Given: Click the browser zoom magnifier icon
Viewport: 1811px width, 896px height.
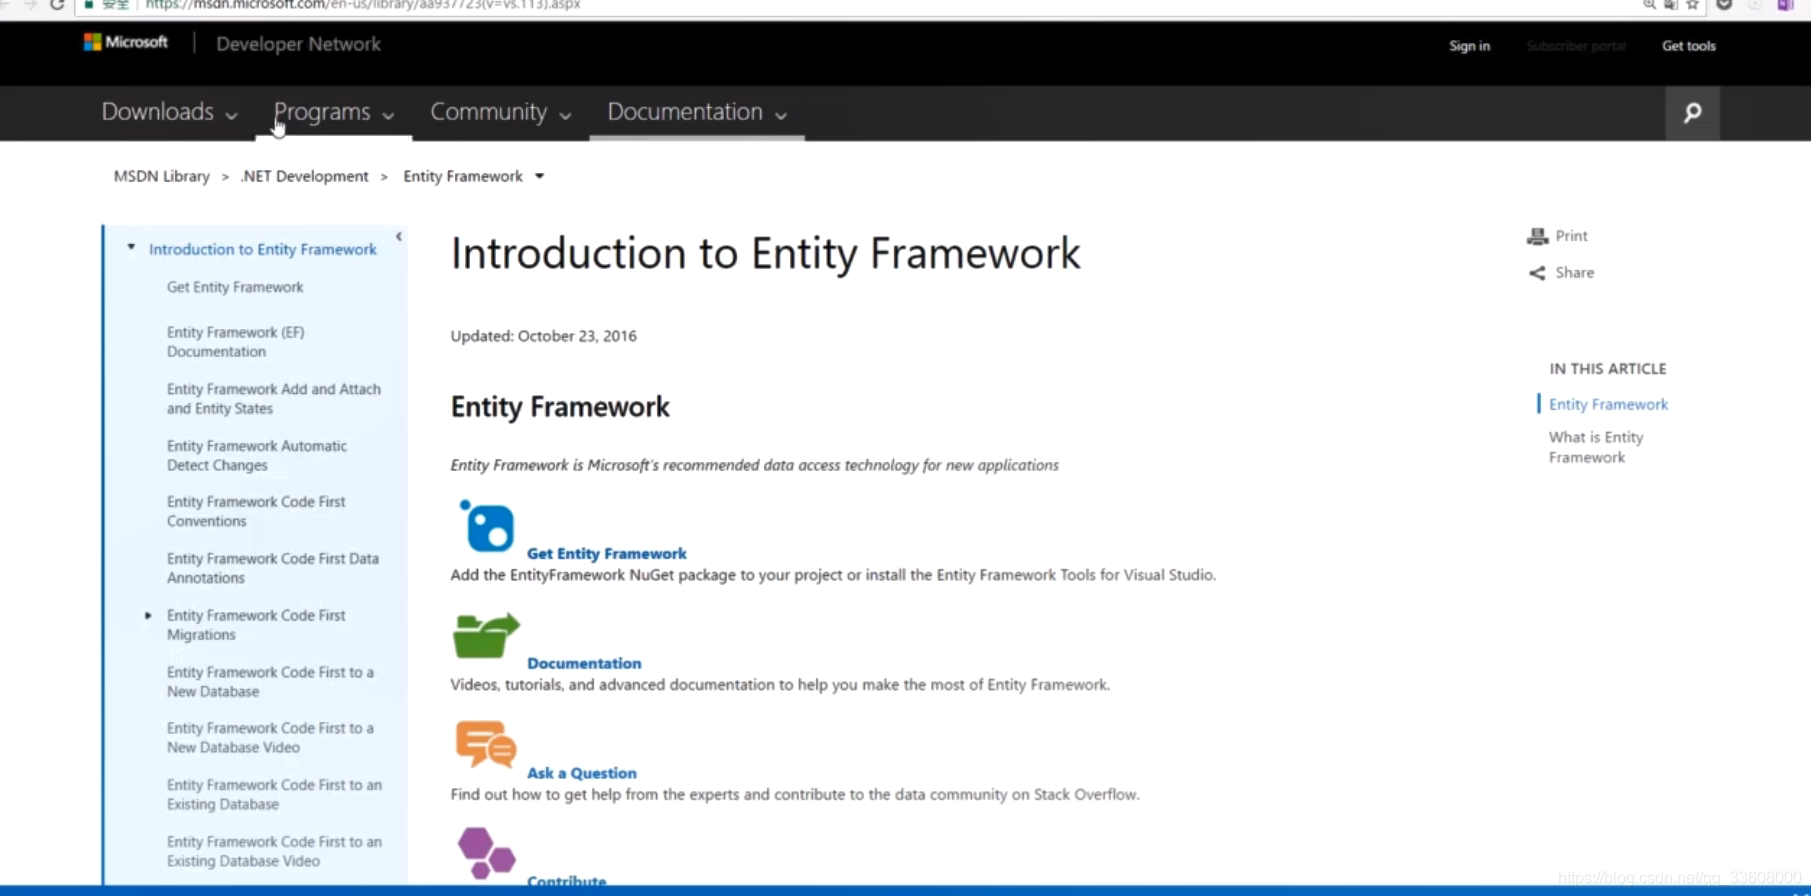Looking at the screenshot, I should tap(1649, 5).
